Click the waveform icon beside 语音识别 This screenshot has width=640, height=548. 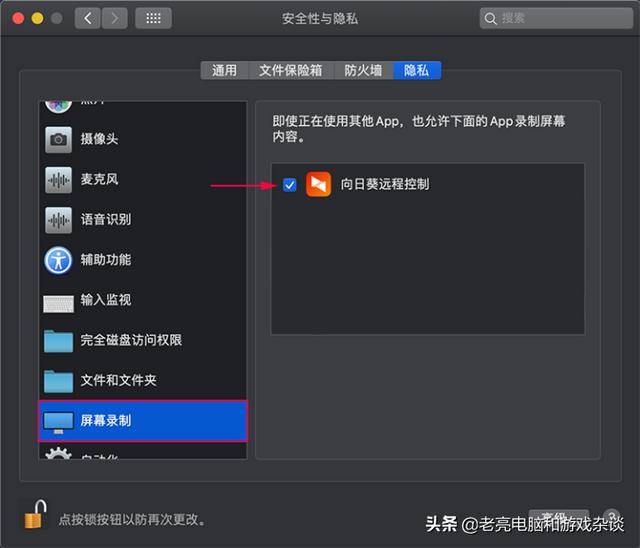pos(58,220)
